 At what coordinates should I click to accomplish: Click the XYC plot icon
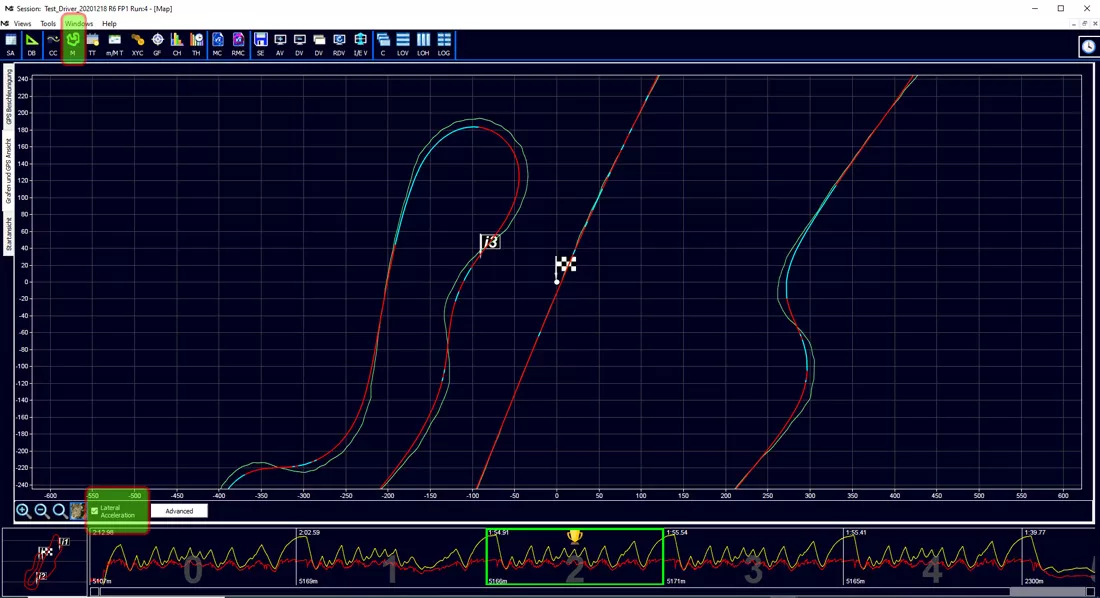pos(138,44)
